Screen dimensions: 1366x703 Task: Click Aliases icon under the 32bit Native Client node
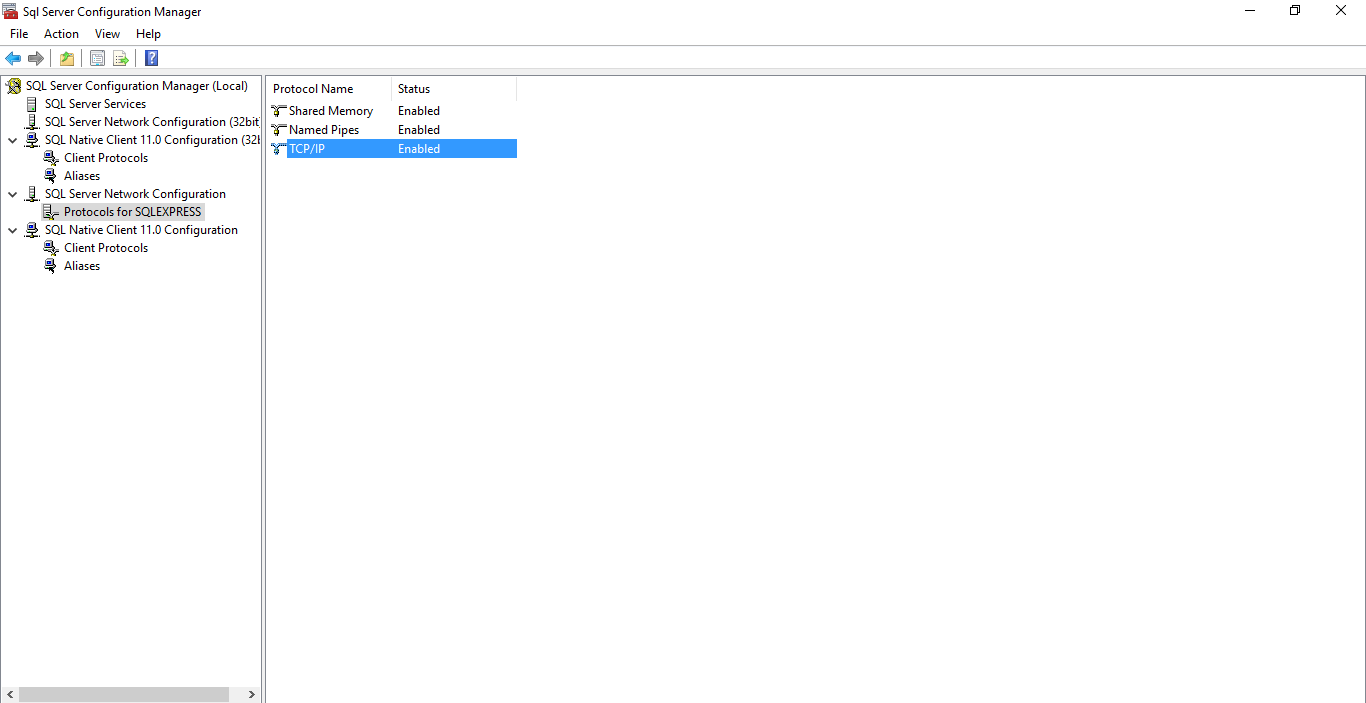coord(51,176)
